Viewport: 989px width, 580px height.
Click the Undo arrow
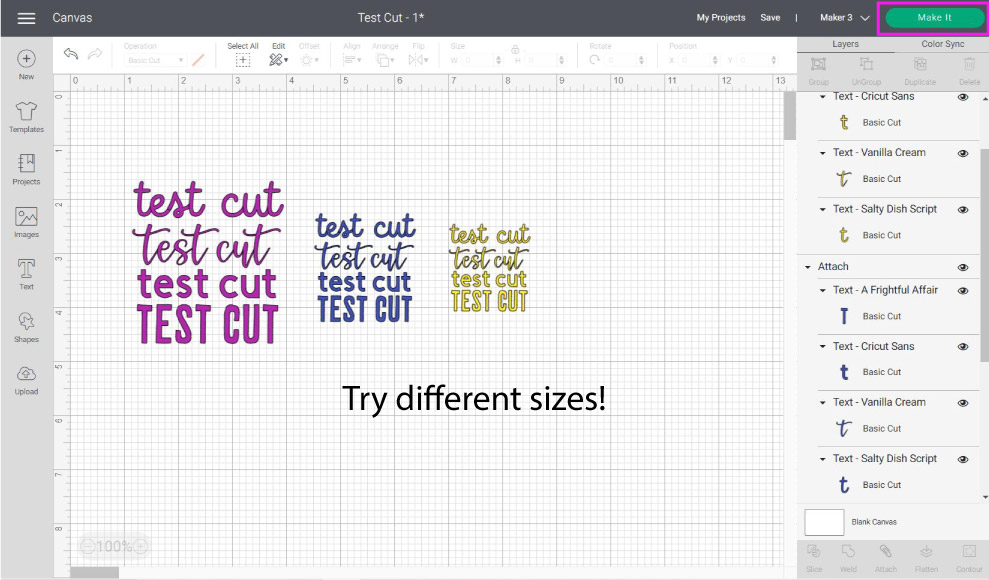tap(71, 54)
